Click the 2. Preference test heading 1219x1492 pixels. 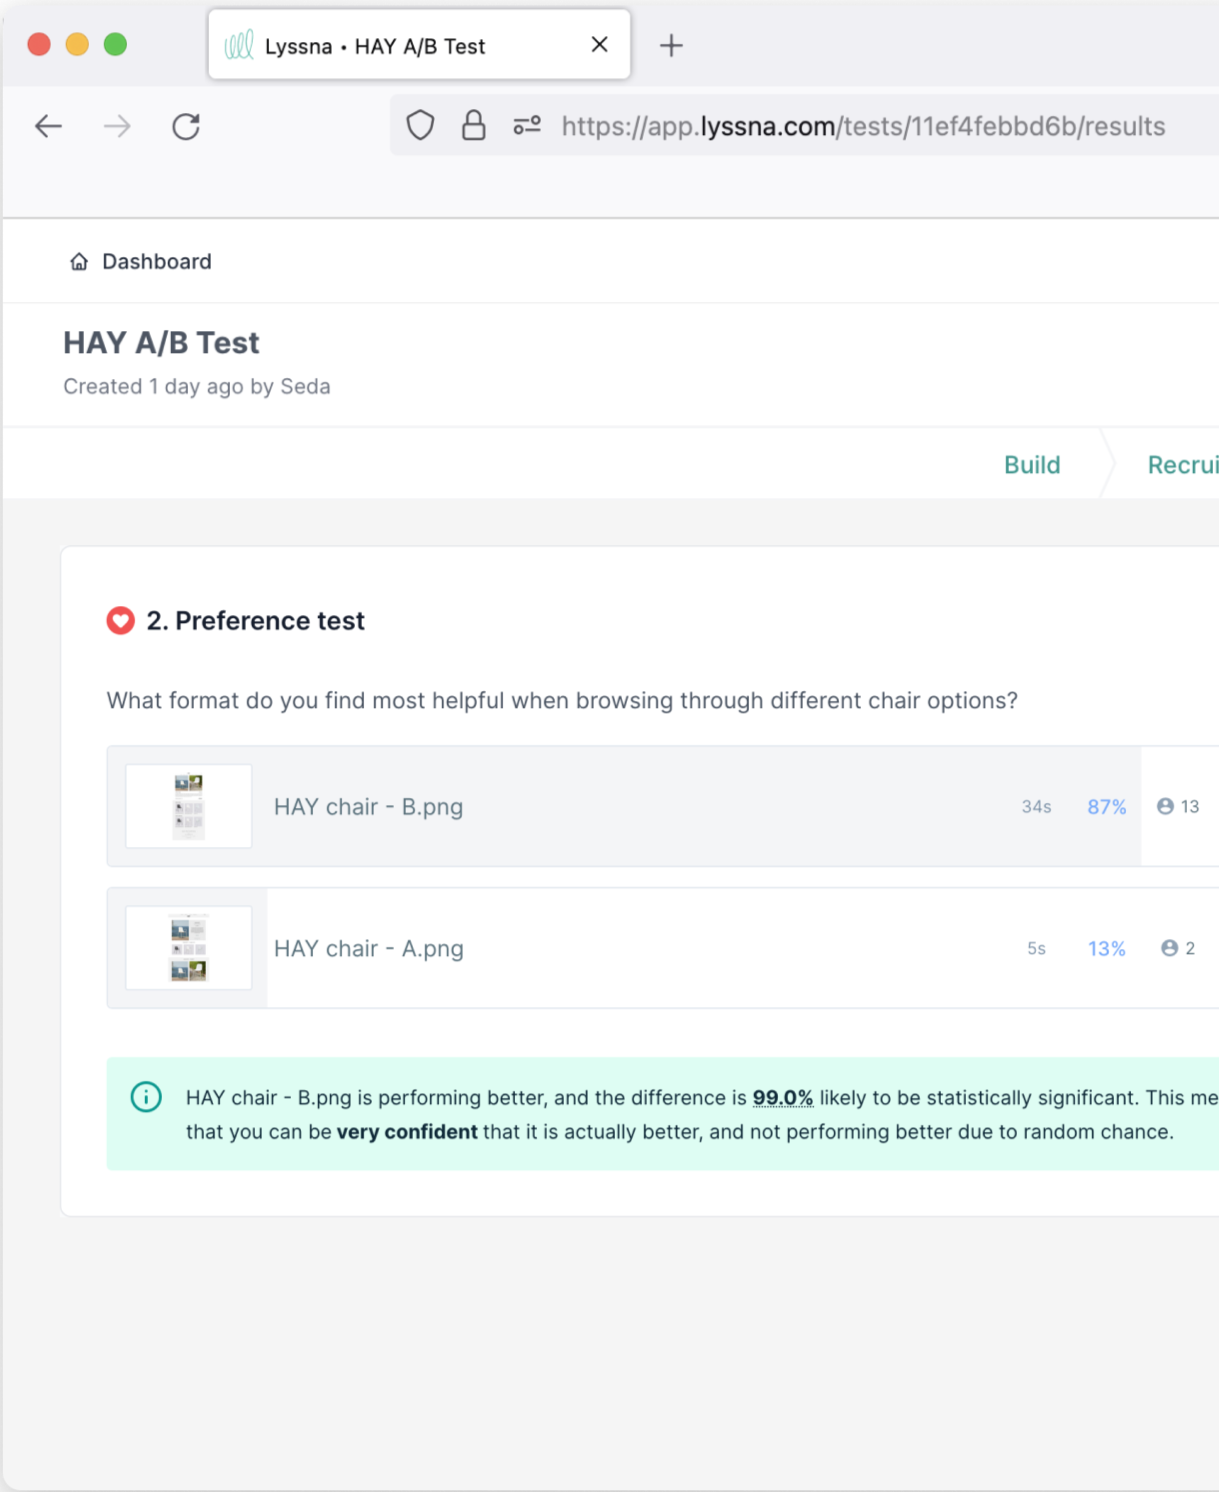[255, 621]
